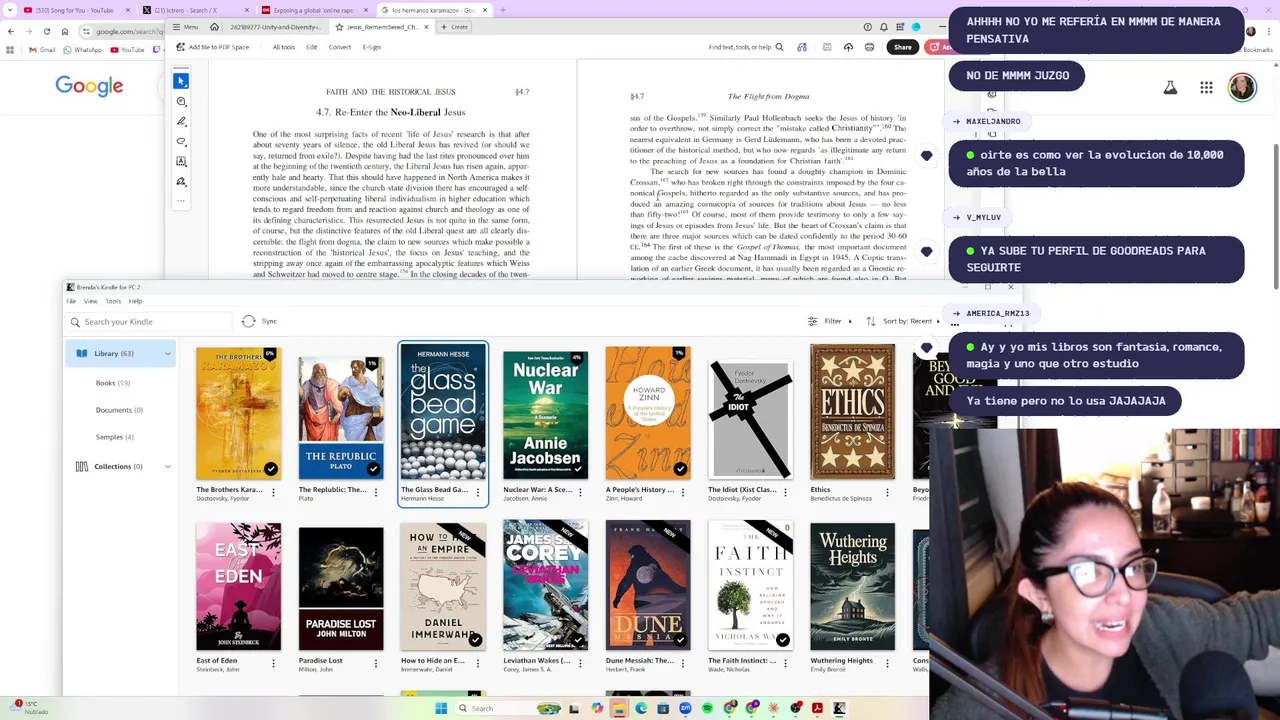Viewport: 1280px width, 720px height.
Task: Open Leviathan Wakes cover
Action: [545, 585]
